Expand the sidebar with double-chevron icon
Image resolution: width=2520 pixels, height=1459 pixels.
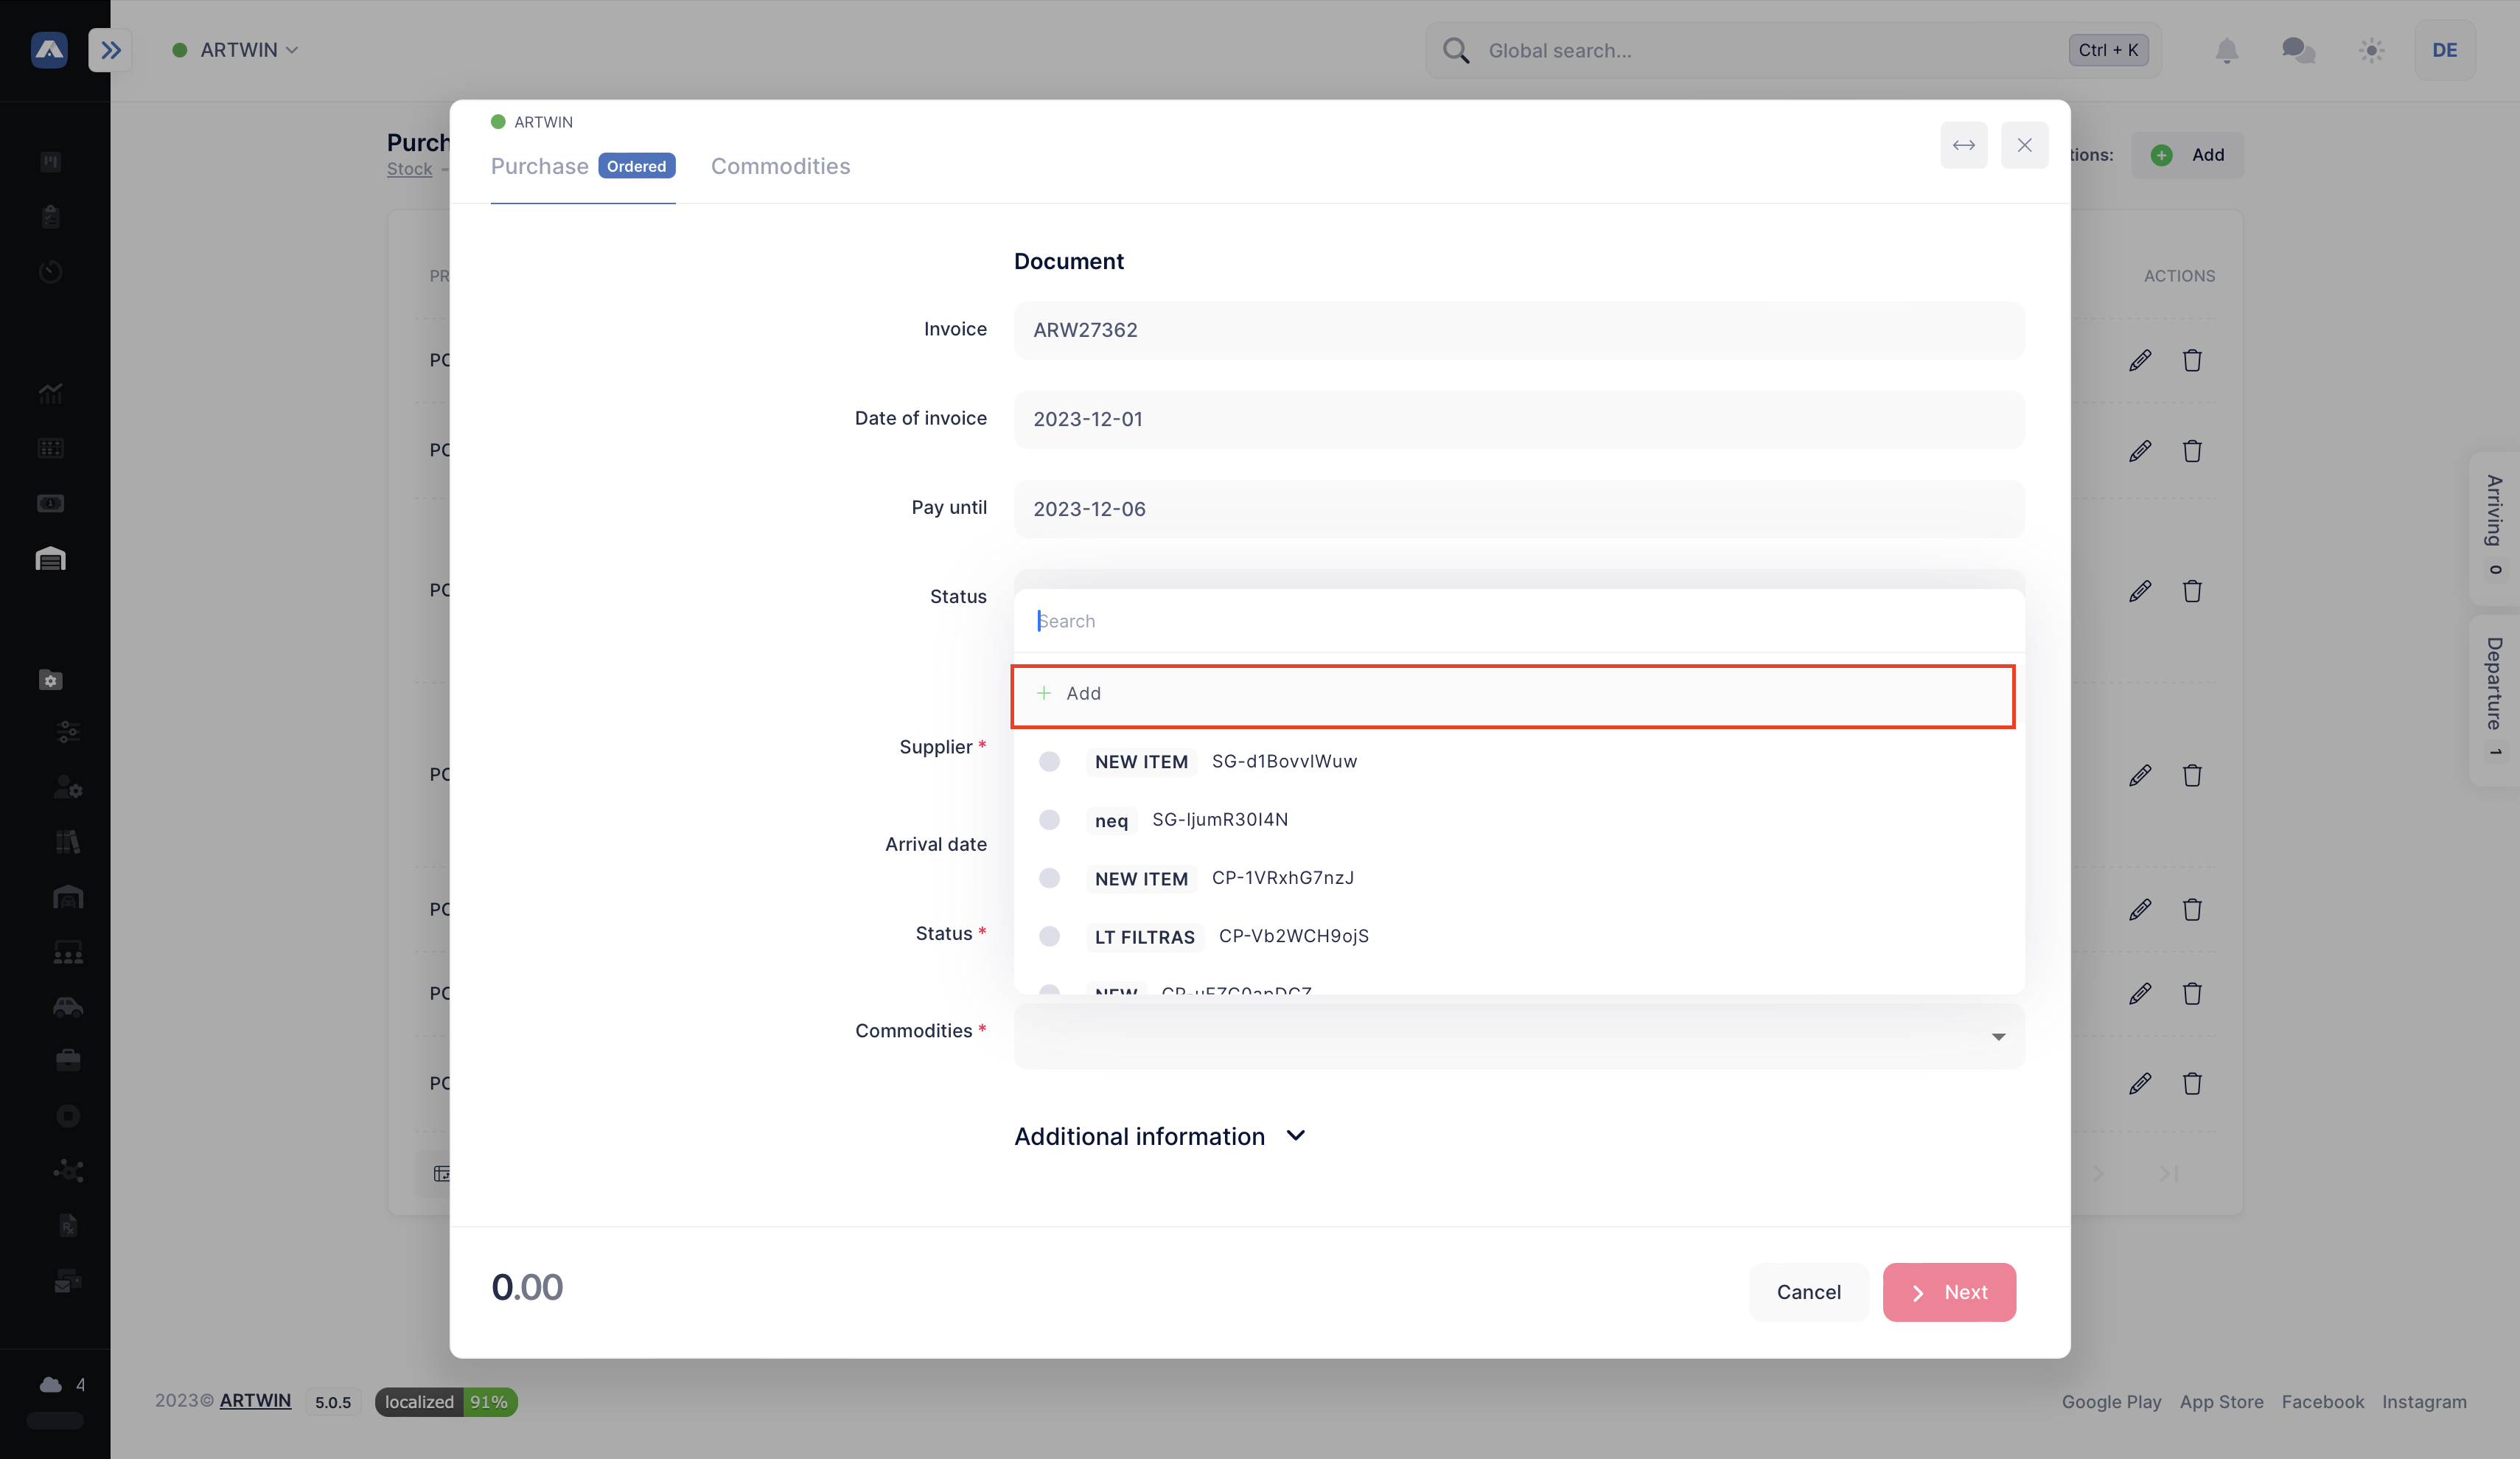point(110,50)
